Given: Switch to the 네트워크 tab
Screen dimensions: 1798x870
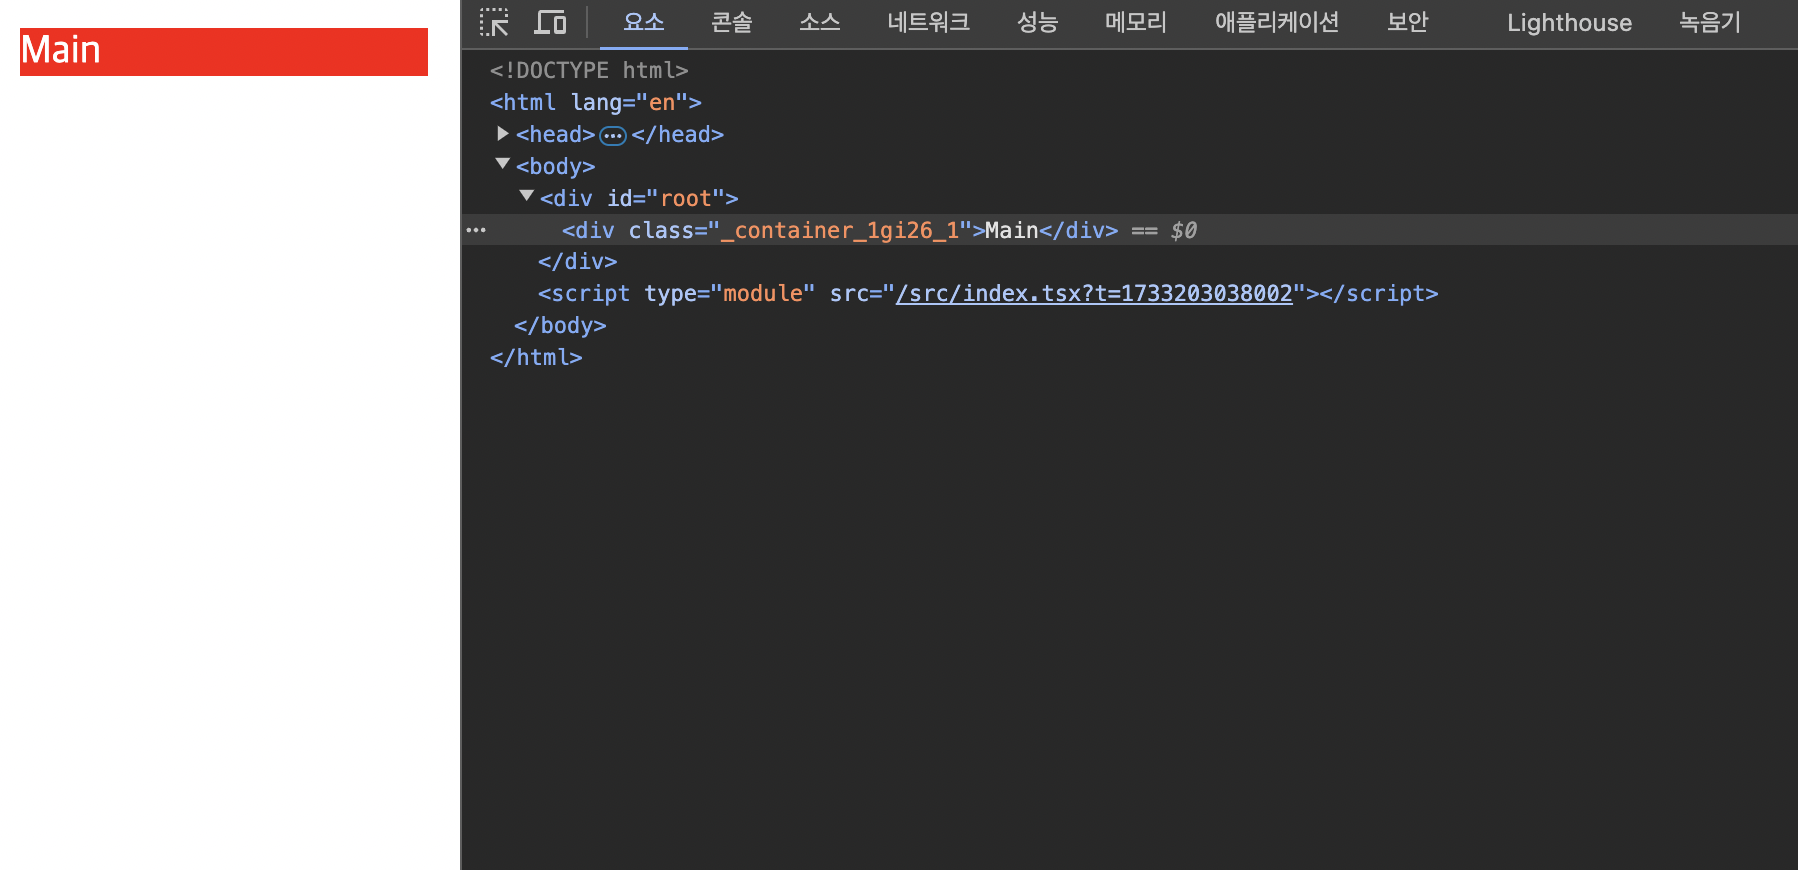Looking at the screenshot, I should [929, 23].
